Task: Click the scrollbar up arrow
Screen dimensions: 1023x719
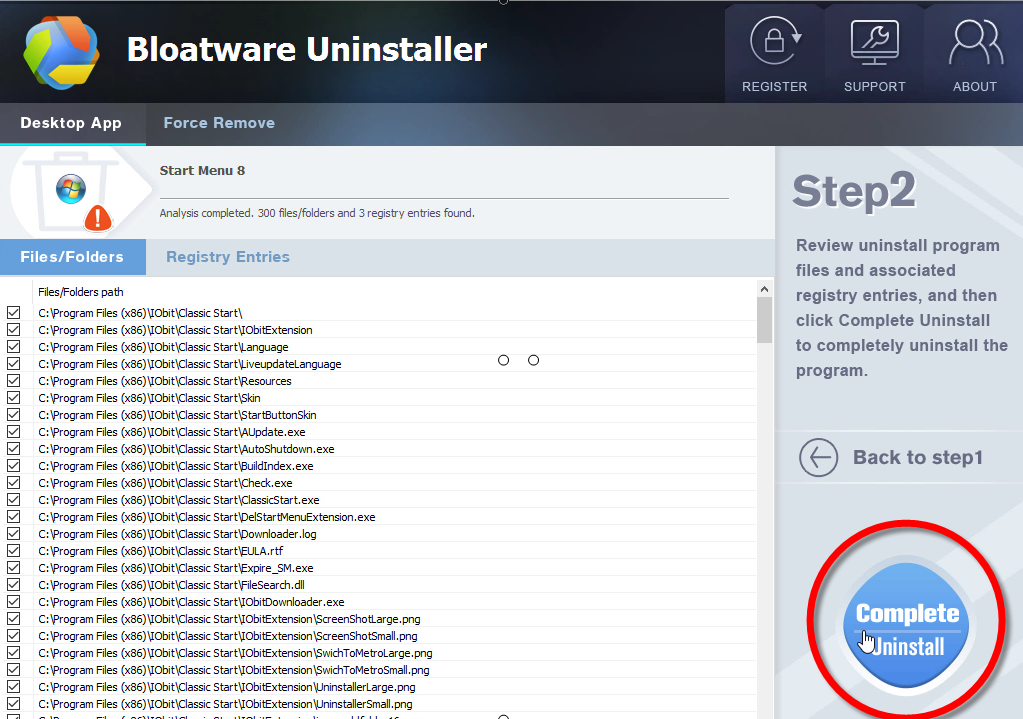Action: pos(764,288)
